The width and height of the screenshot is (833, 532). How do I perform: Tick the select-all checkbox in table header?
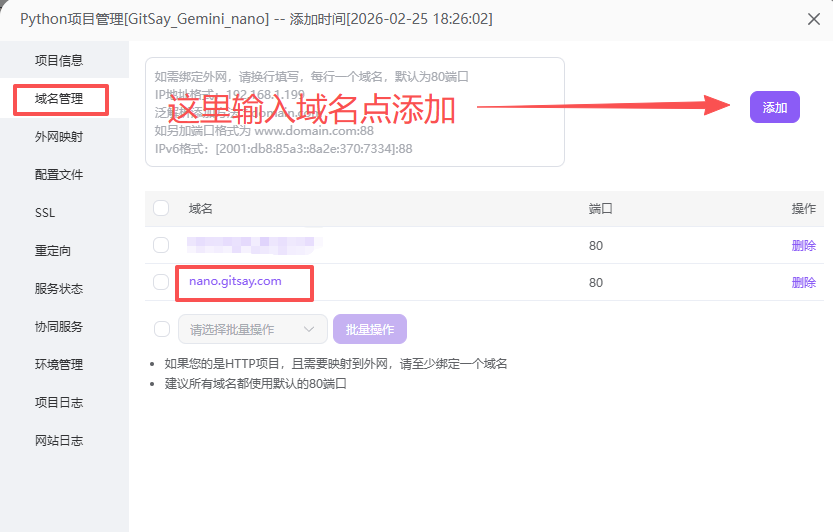(161, 208)
